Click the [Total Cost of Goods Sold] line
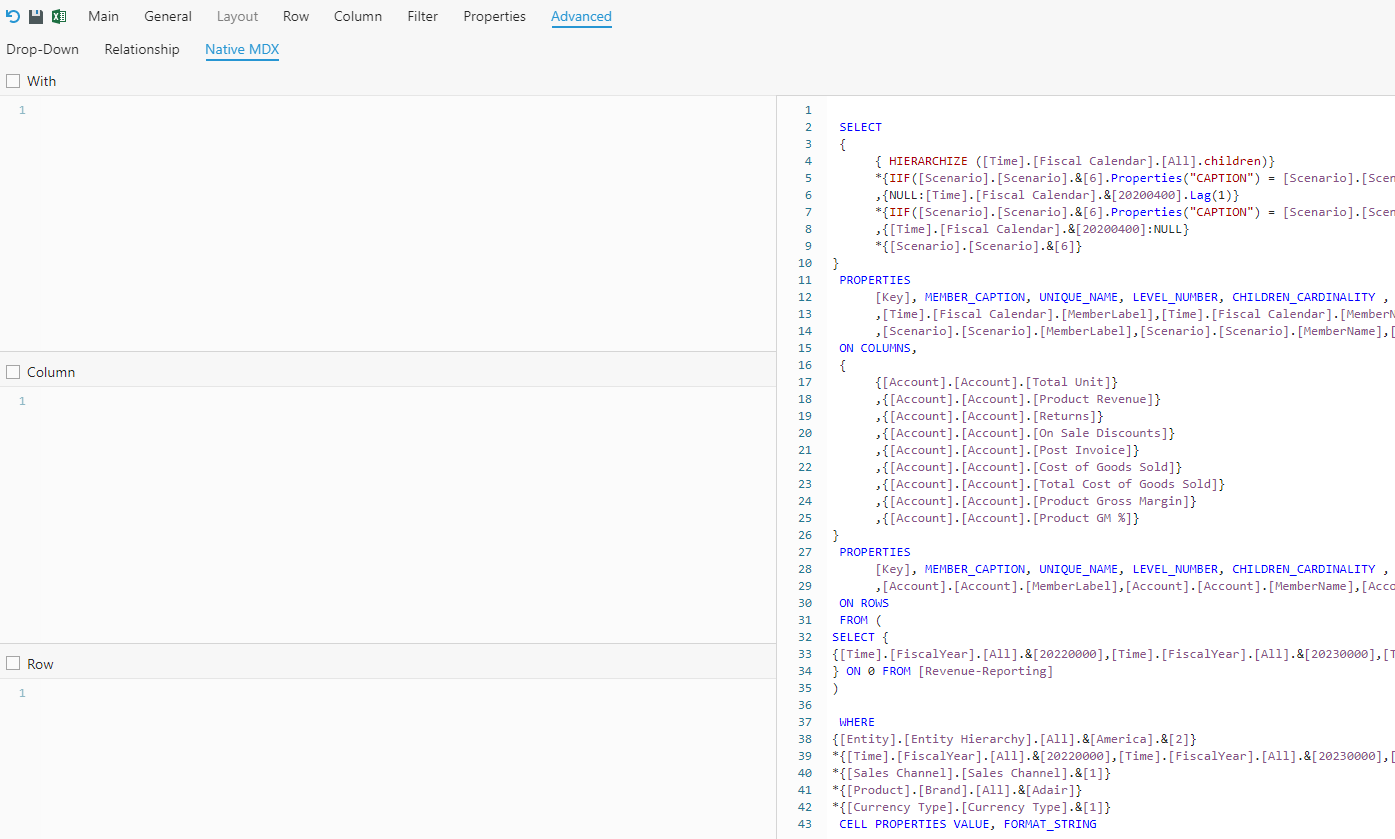Viewport: 1395px width, 839px height. pyautogui.click(x=1050, y=484)
